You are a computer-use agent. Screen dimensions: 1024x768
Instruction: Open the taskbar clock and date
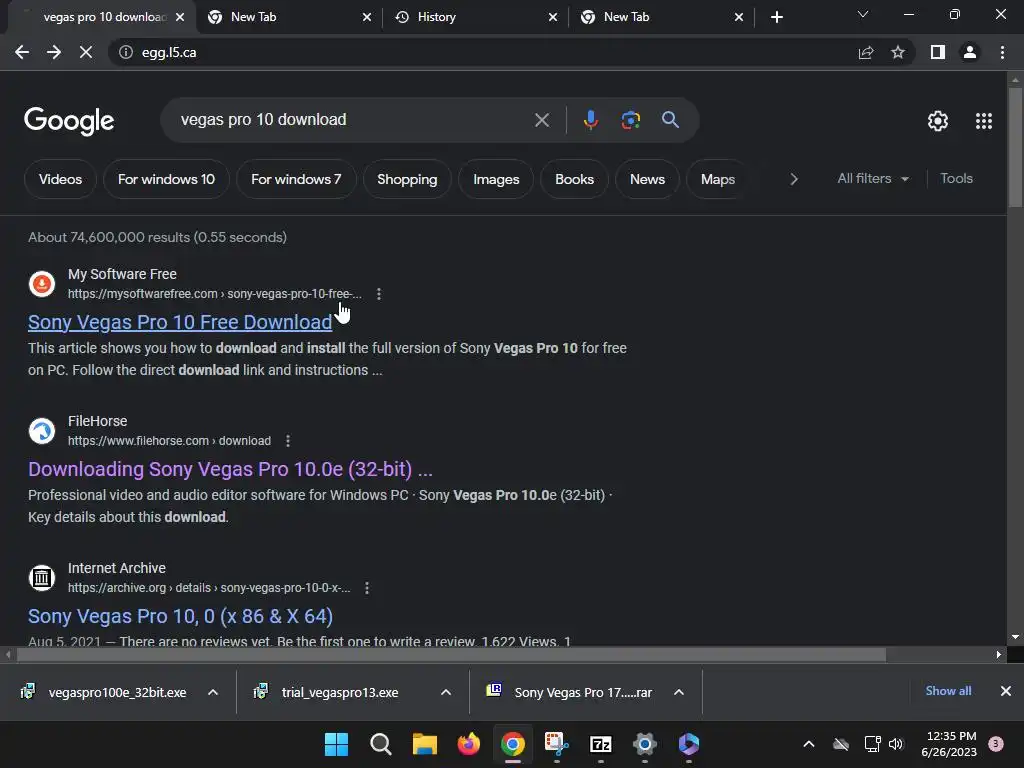click(949, 744)
